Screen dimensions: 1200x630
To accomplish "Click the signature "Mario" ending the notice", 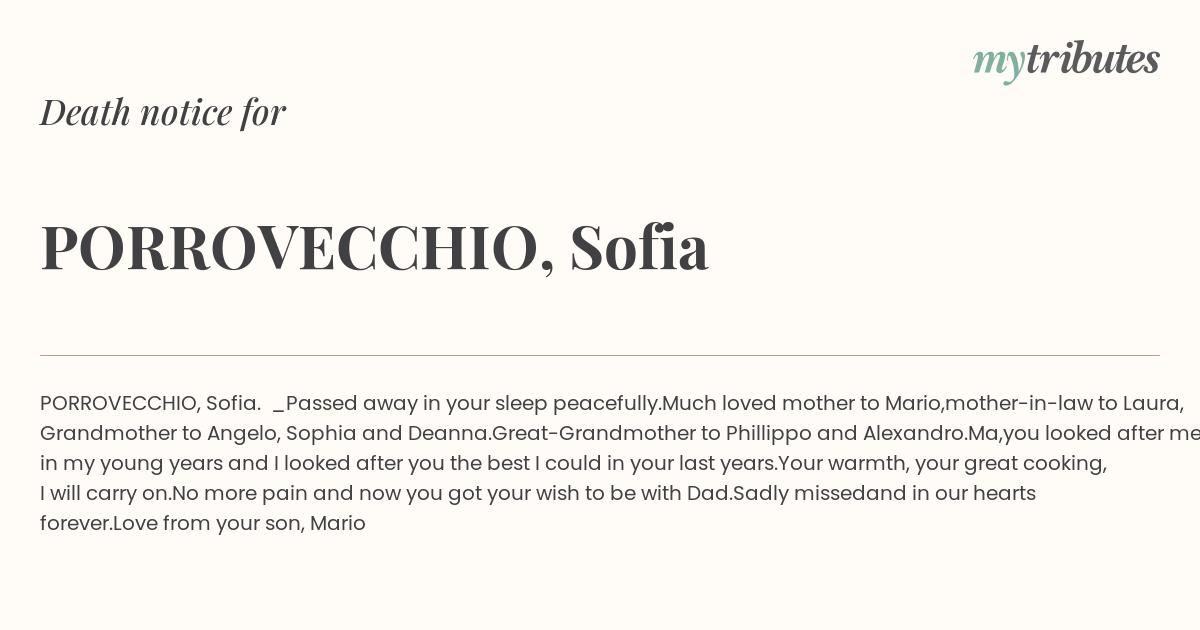I will pyautogui.click(x=338, y=523).
